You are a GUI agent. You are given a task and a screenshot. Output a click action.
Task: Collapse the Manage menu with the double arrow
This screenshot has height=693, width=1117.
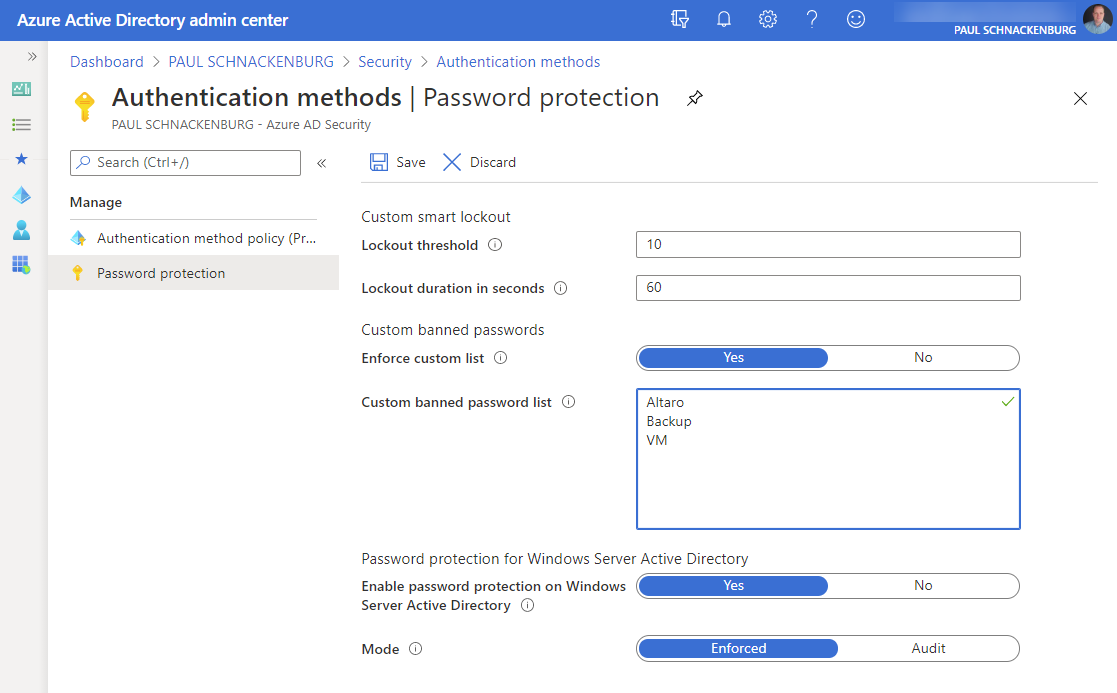321,163
